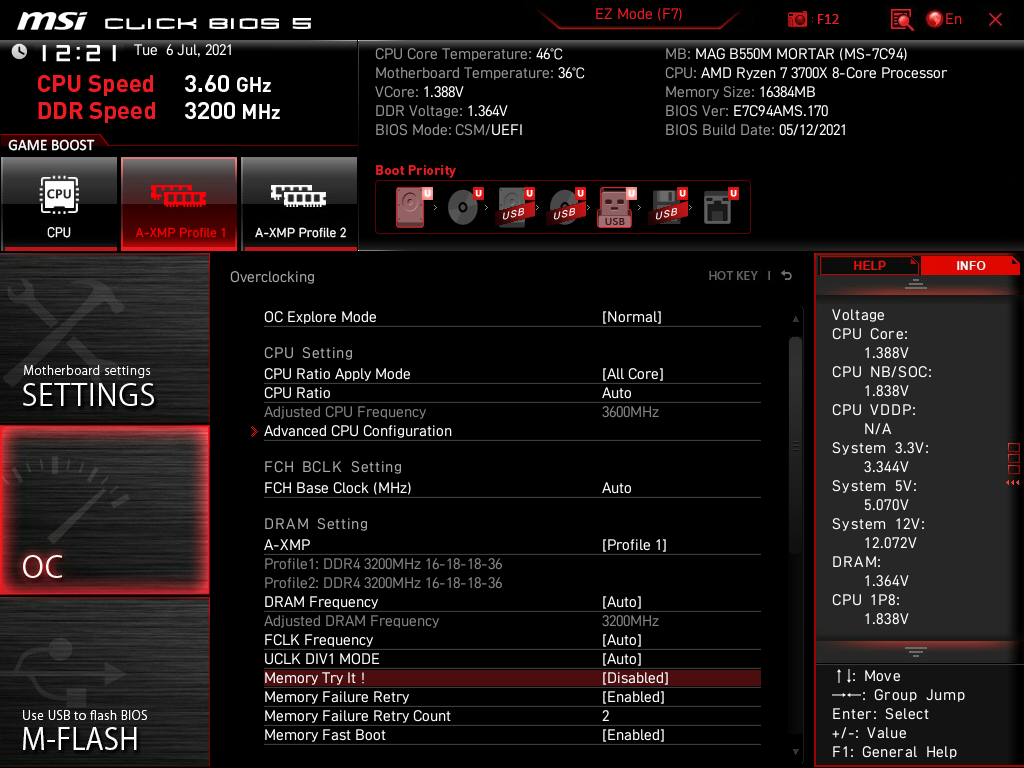Viewport: 1024px width, 768px height.
Task: Click the GAME BOOST label
Action: pos(51,145)
